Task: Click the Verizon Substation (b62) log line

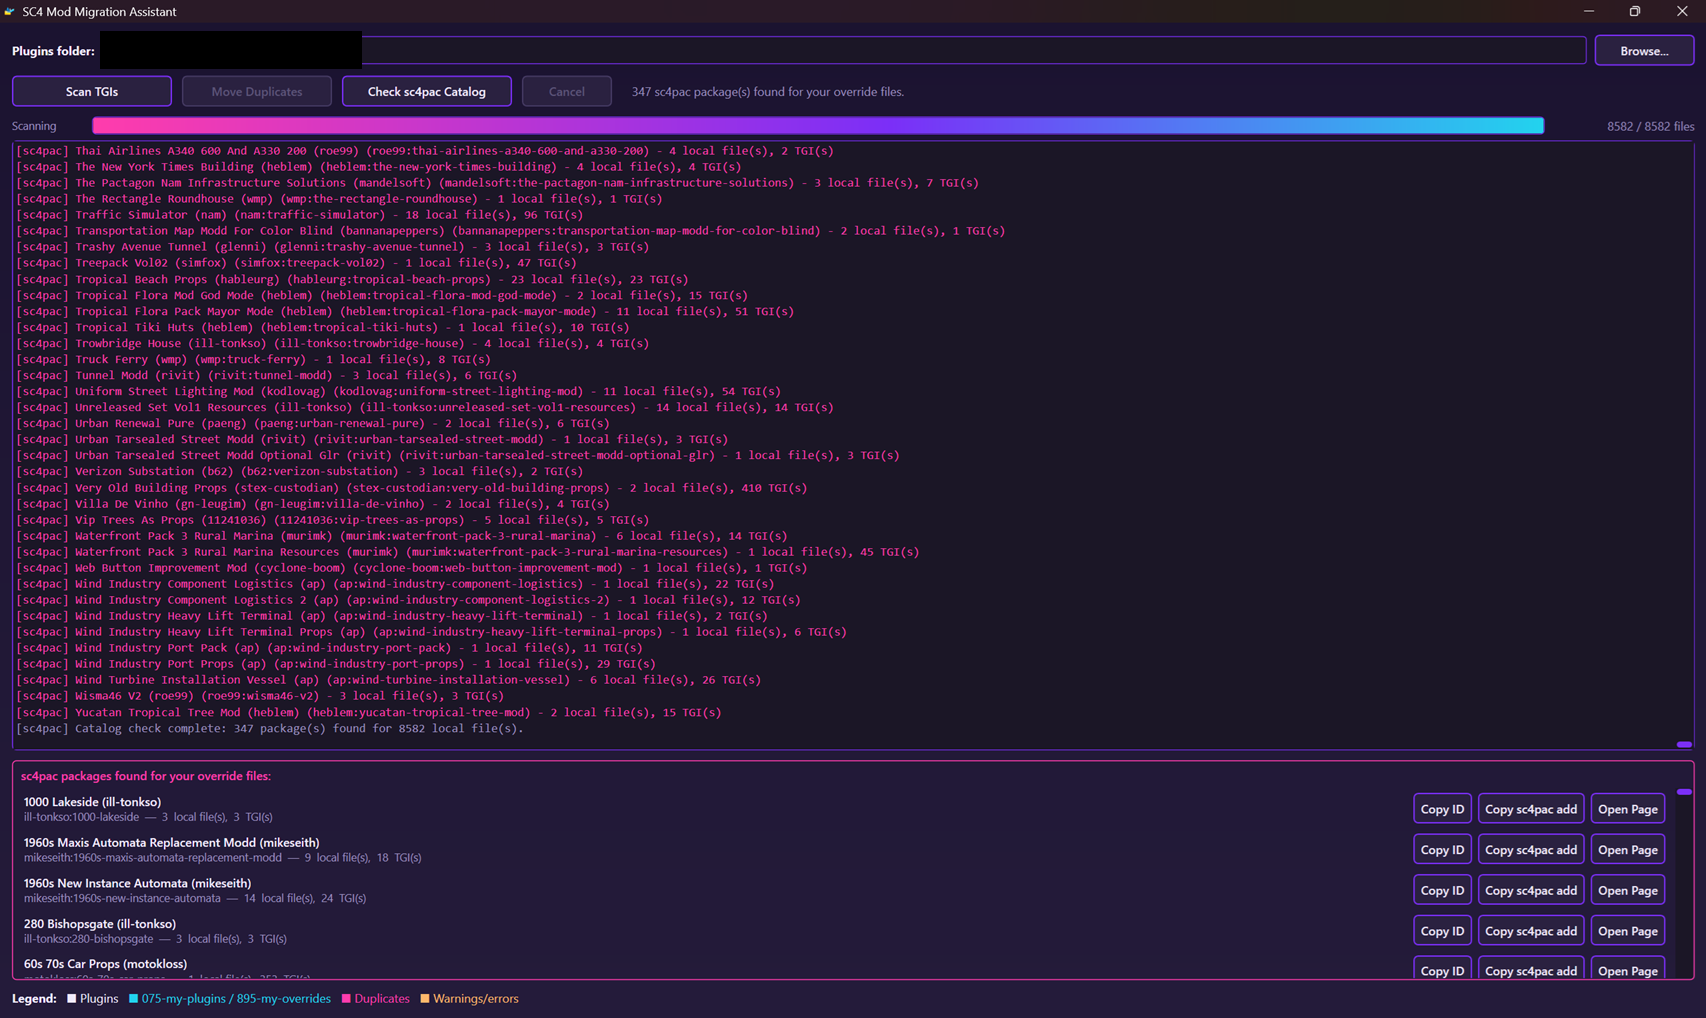Action: coord(299,472)
